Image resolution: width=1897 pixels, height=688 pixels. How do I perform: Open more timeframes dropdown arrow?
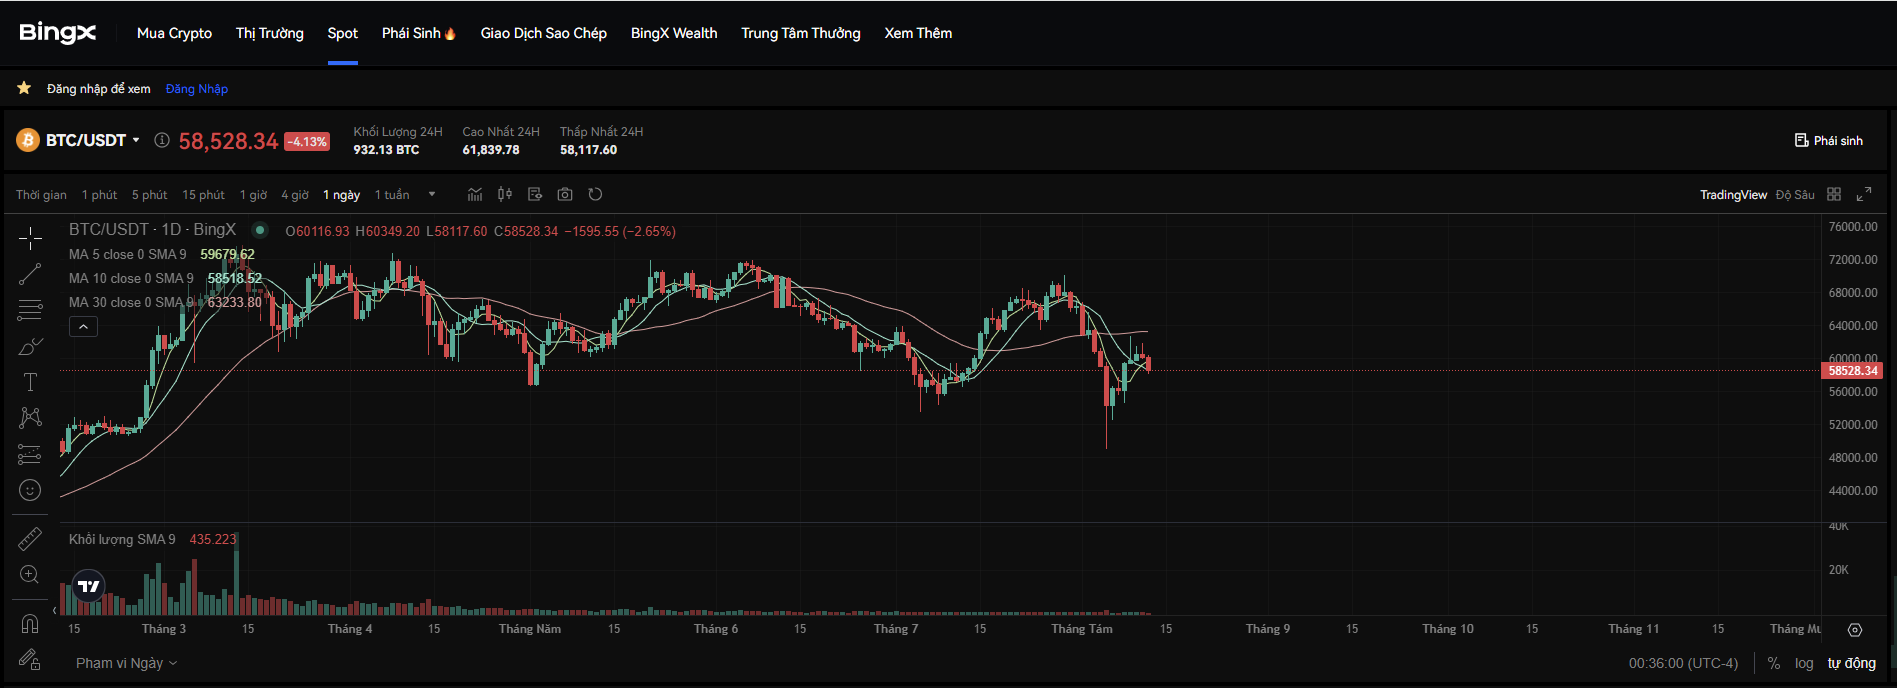point(432,194)
